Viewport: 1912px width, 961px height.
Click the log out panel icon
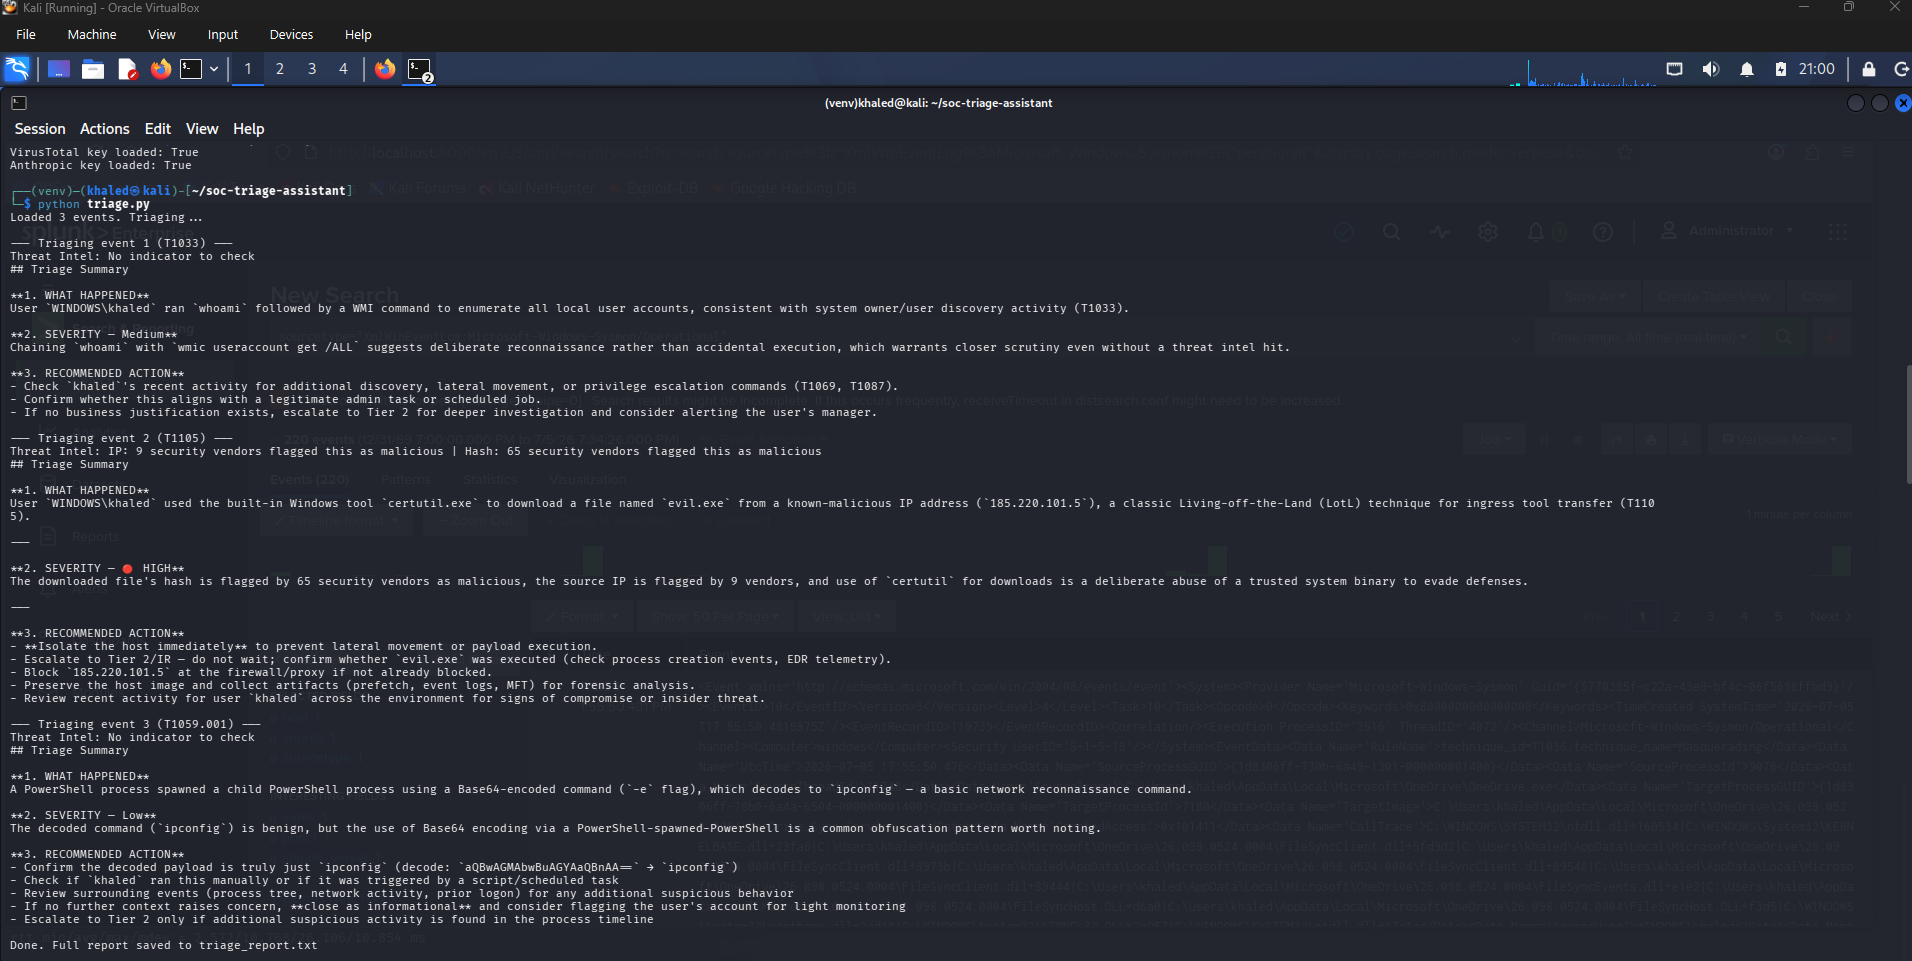[x=1901, y=69]
